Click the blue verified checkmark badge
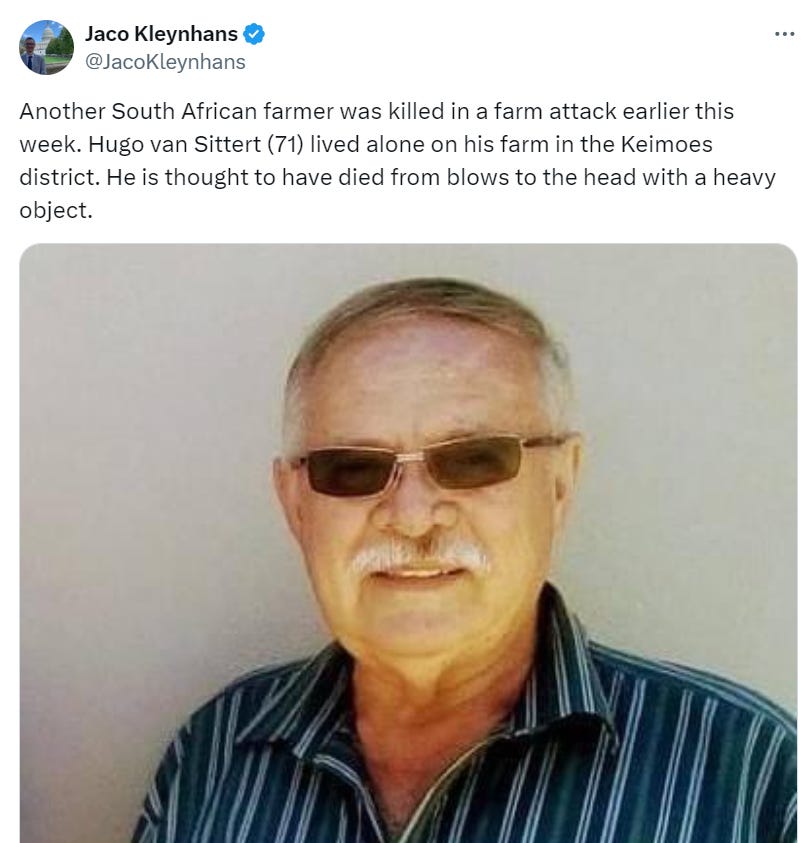Viewport: 810px width, 843px height. click(254, 34)
